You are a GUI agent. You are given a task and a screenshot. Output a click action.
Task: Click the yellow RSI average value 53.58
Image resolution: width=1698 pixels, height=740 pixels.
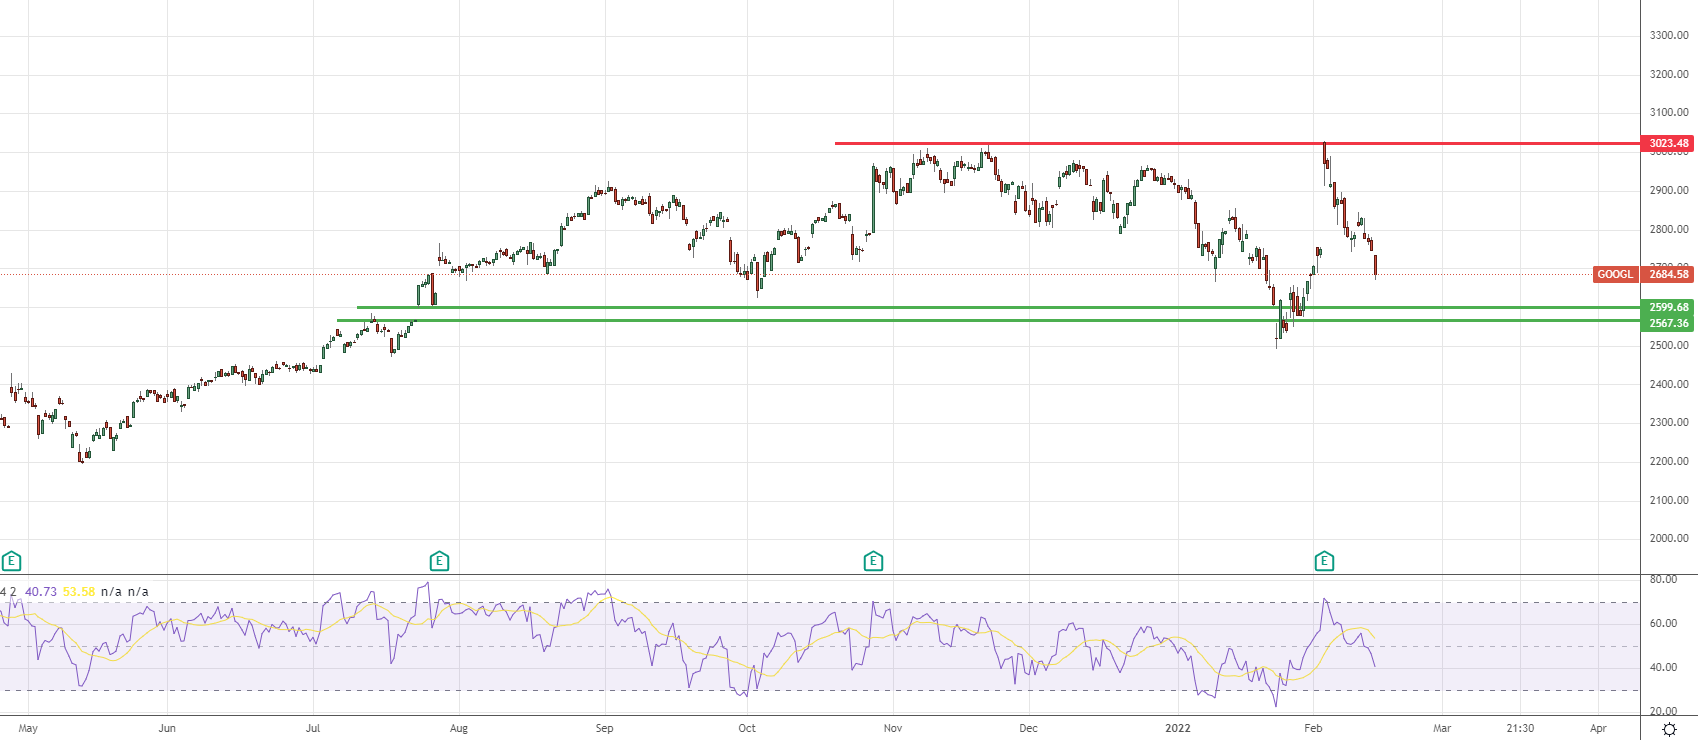79,592
